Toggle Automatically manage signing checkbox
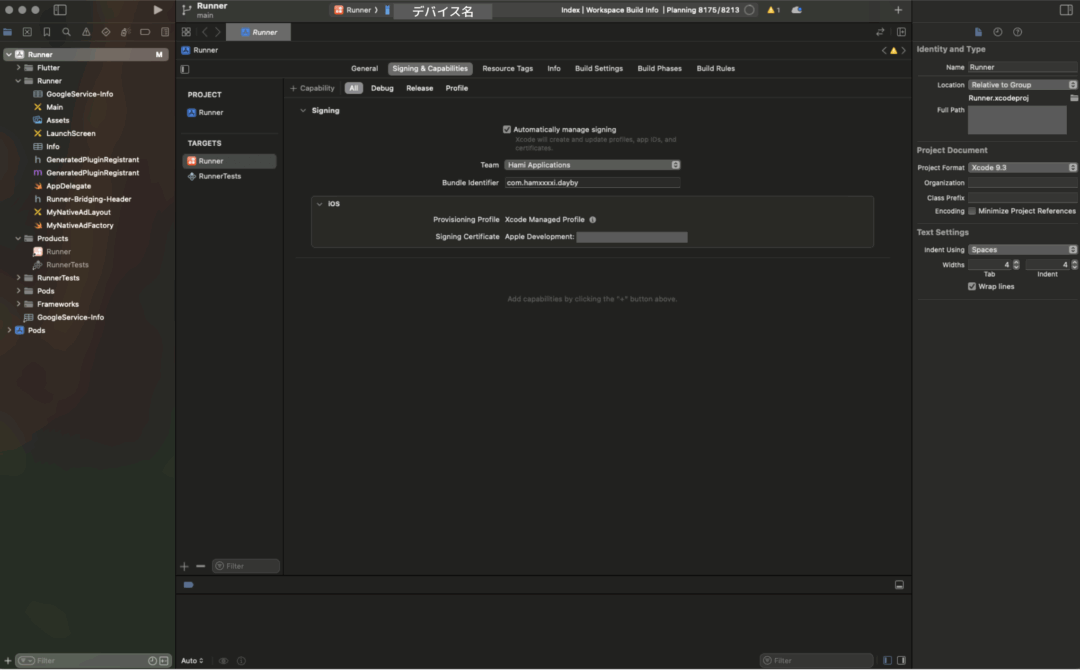 pyautogui.click(x=507, y=129)
